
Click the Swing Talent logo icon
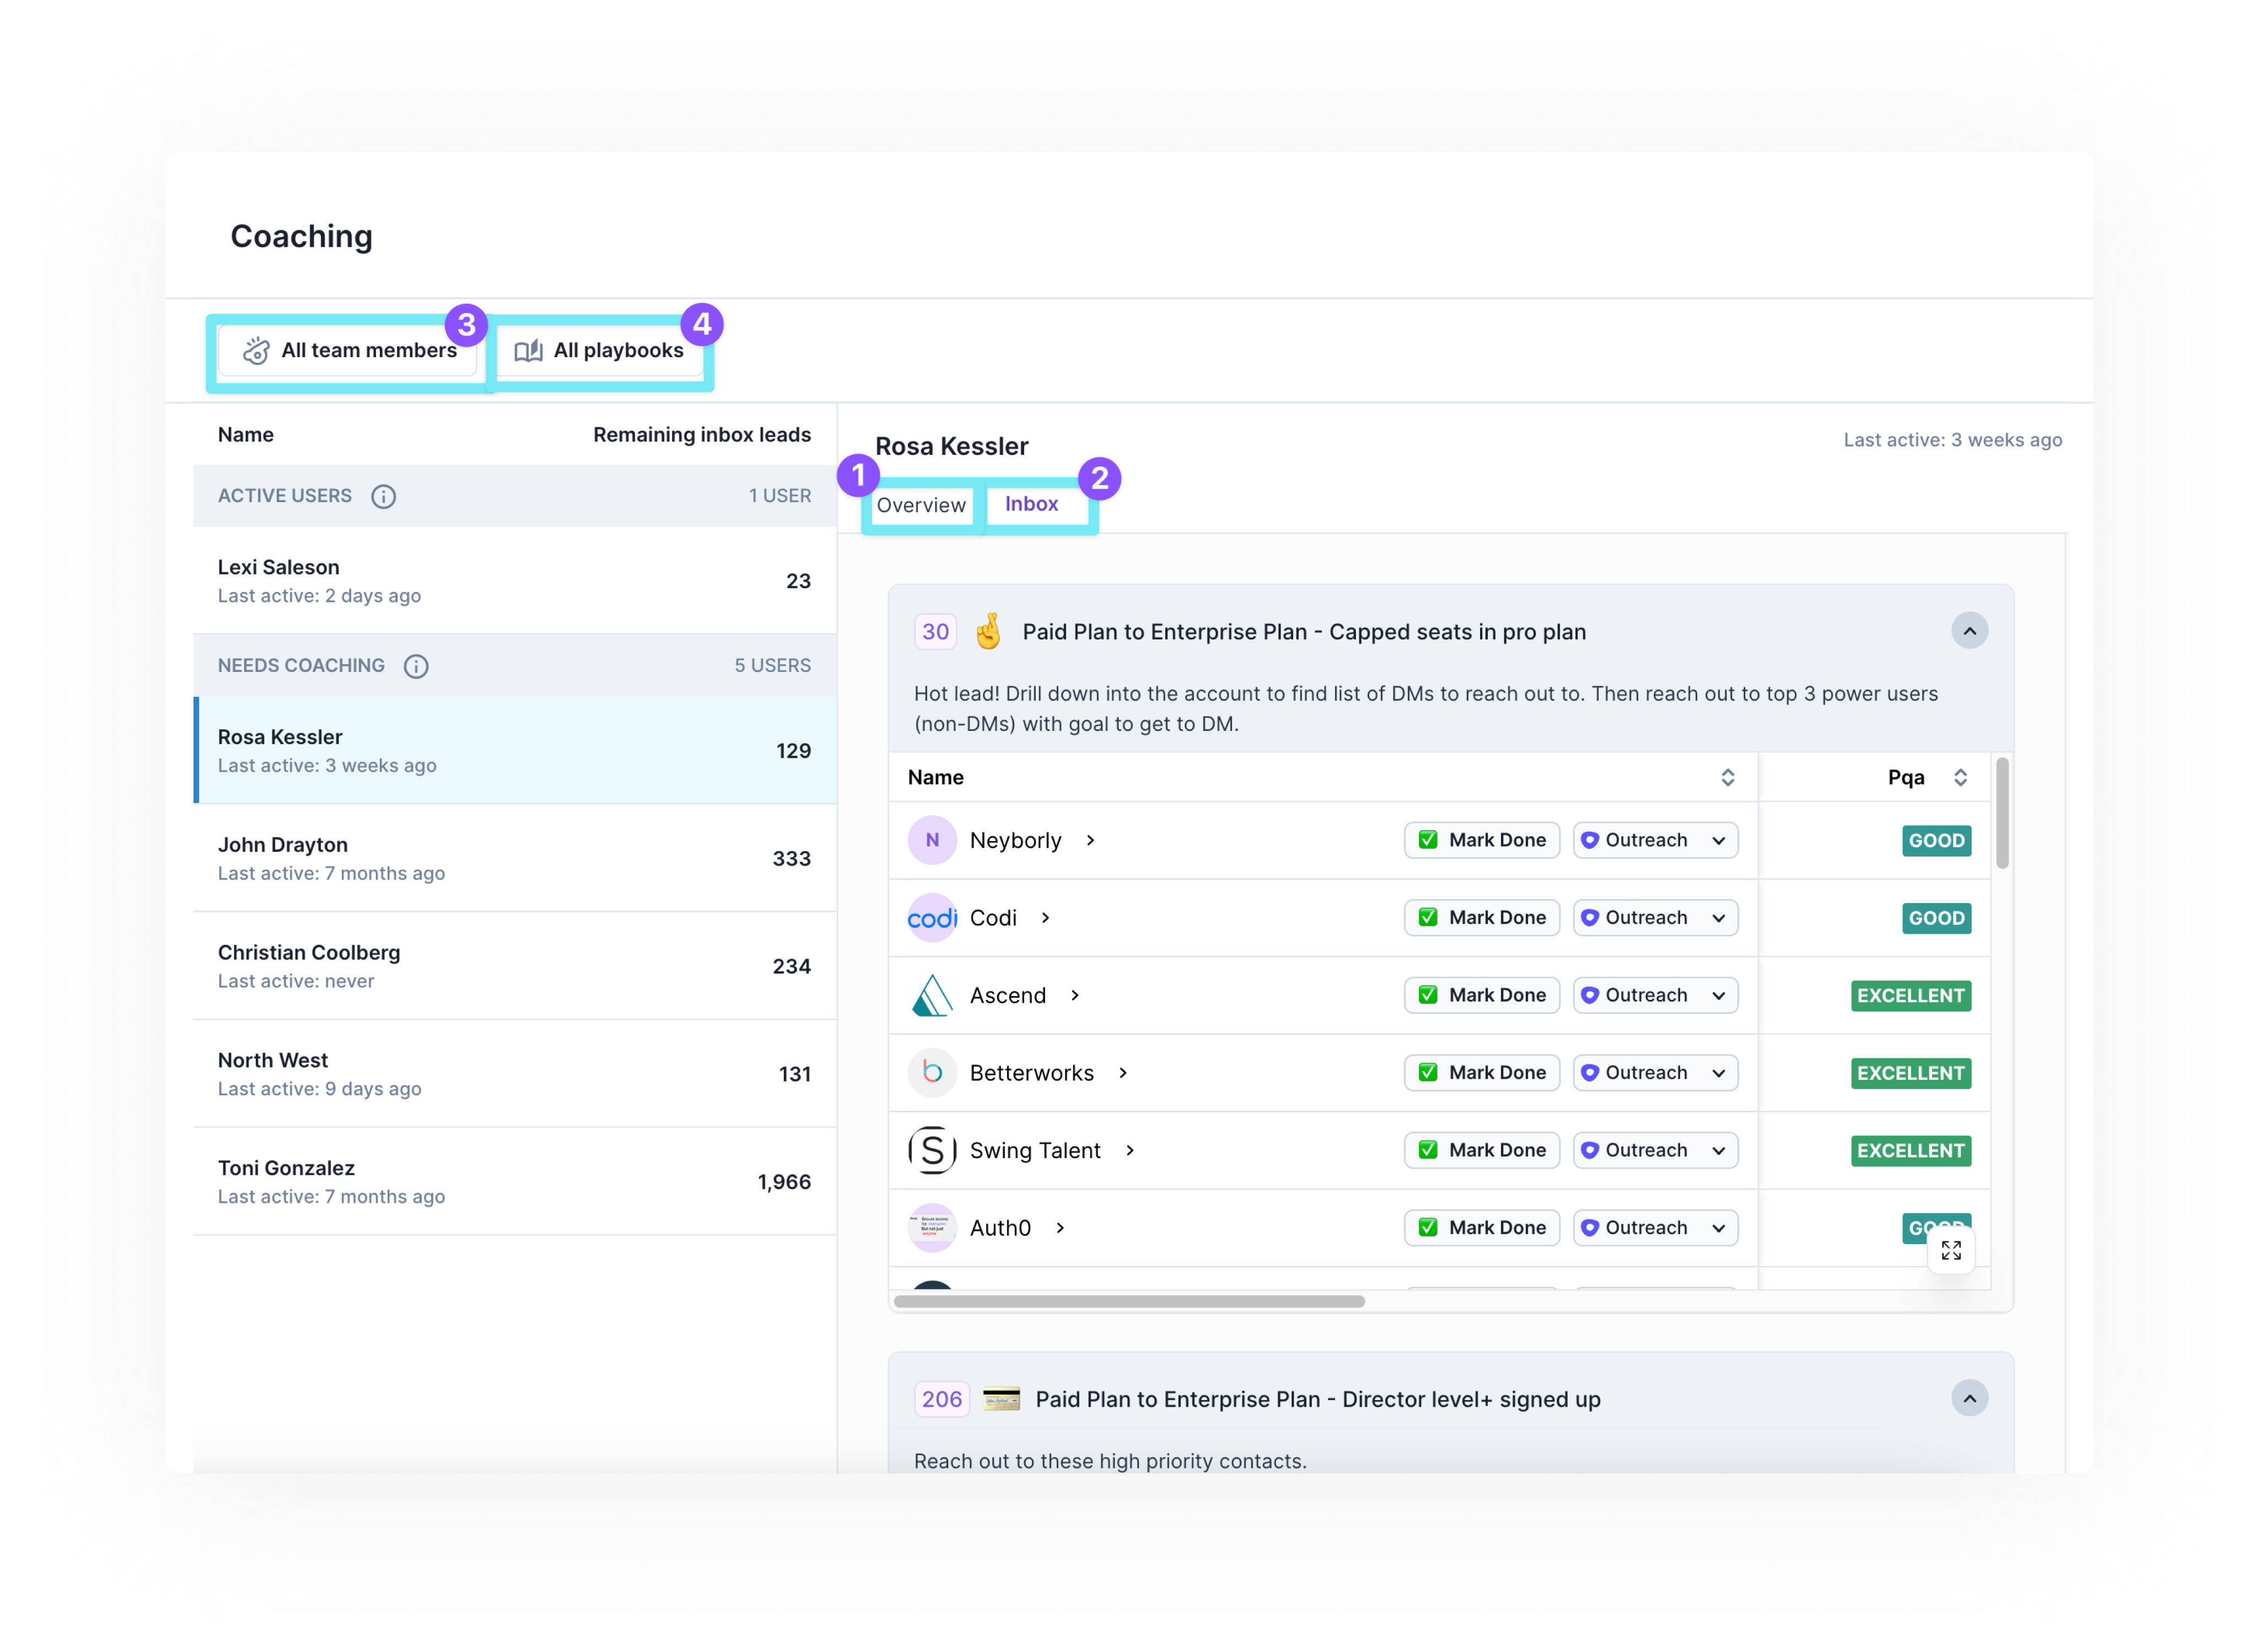coord(932,1150)
